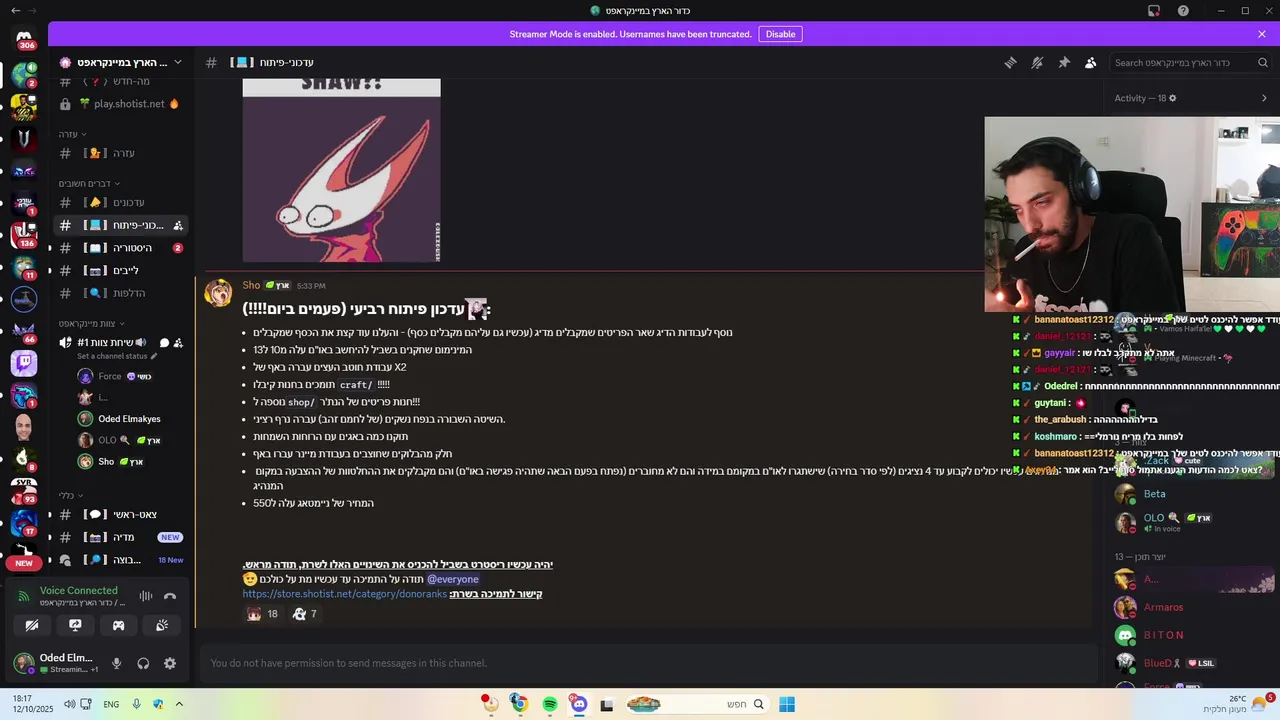Toggle noise suppression waveform icon
Image resolution: width=1280 pixels, height=720 pixels.
pos(146,596)
